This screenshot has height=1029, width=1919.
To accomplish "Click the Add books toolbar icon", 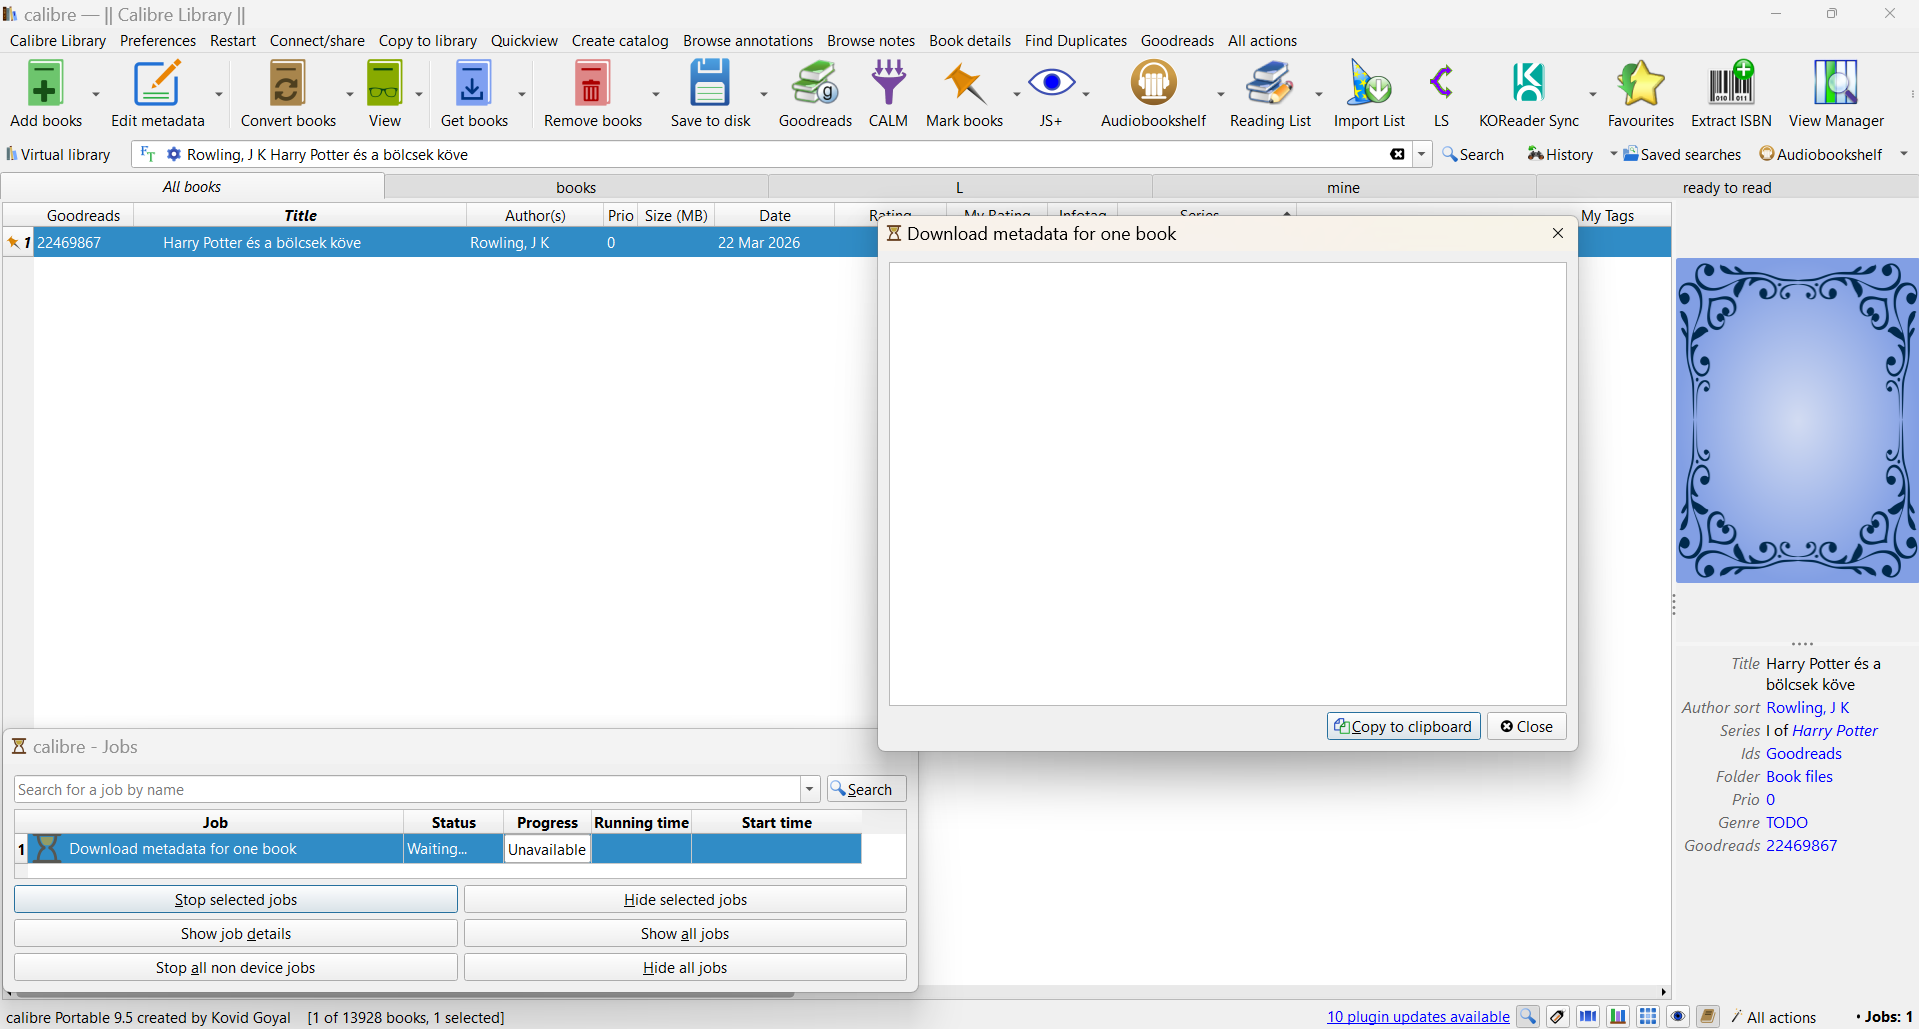I will point(45,84).
